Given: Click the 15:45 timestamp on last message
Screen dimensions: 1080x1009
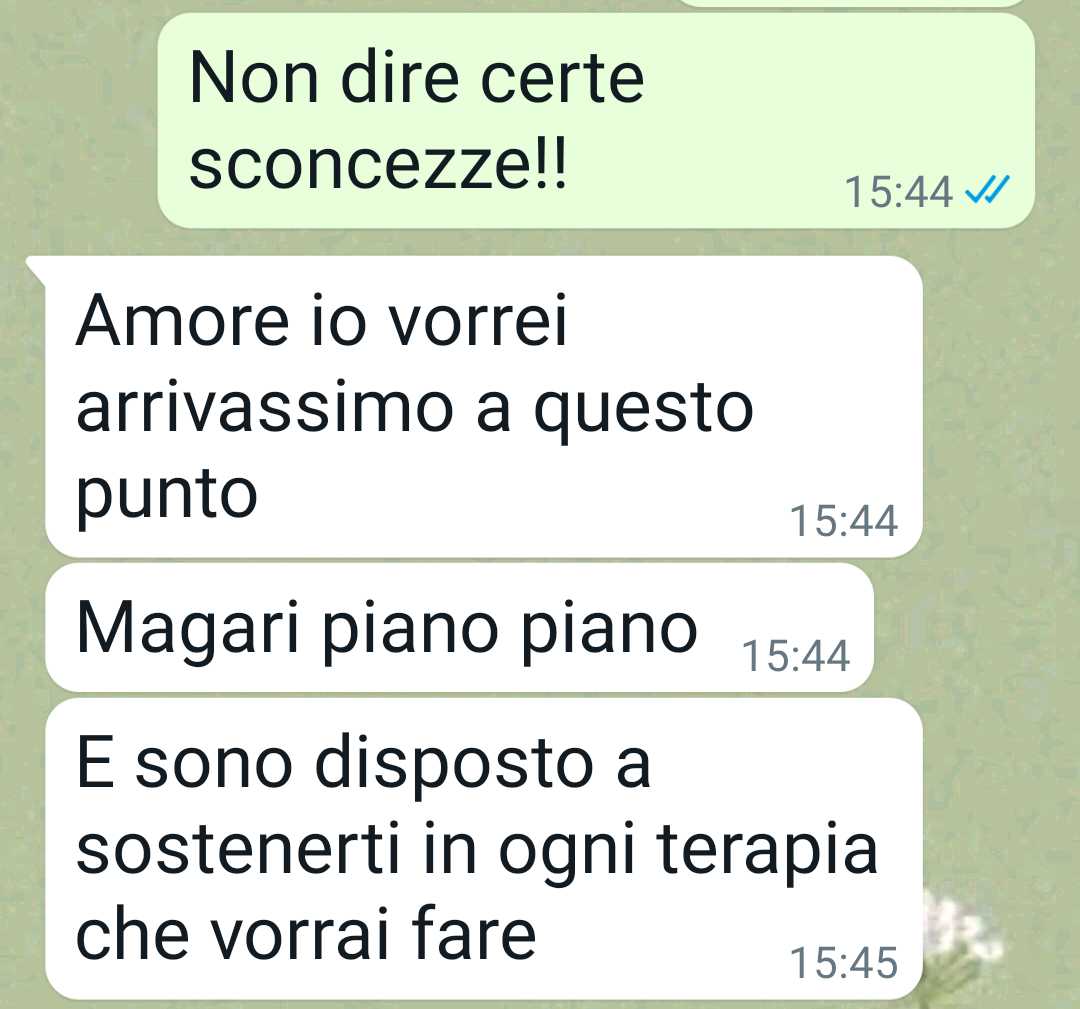Looking at the screenshot, I should (844, 963).
